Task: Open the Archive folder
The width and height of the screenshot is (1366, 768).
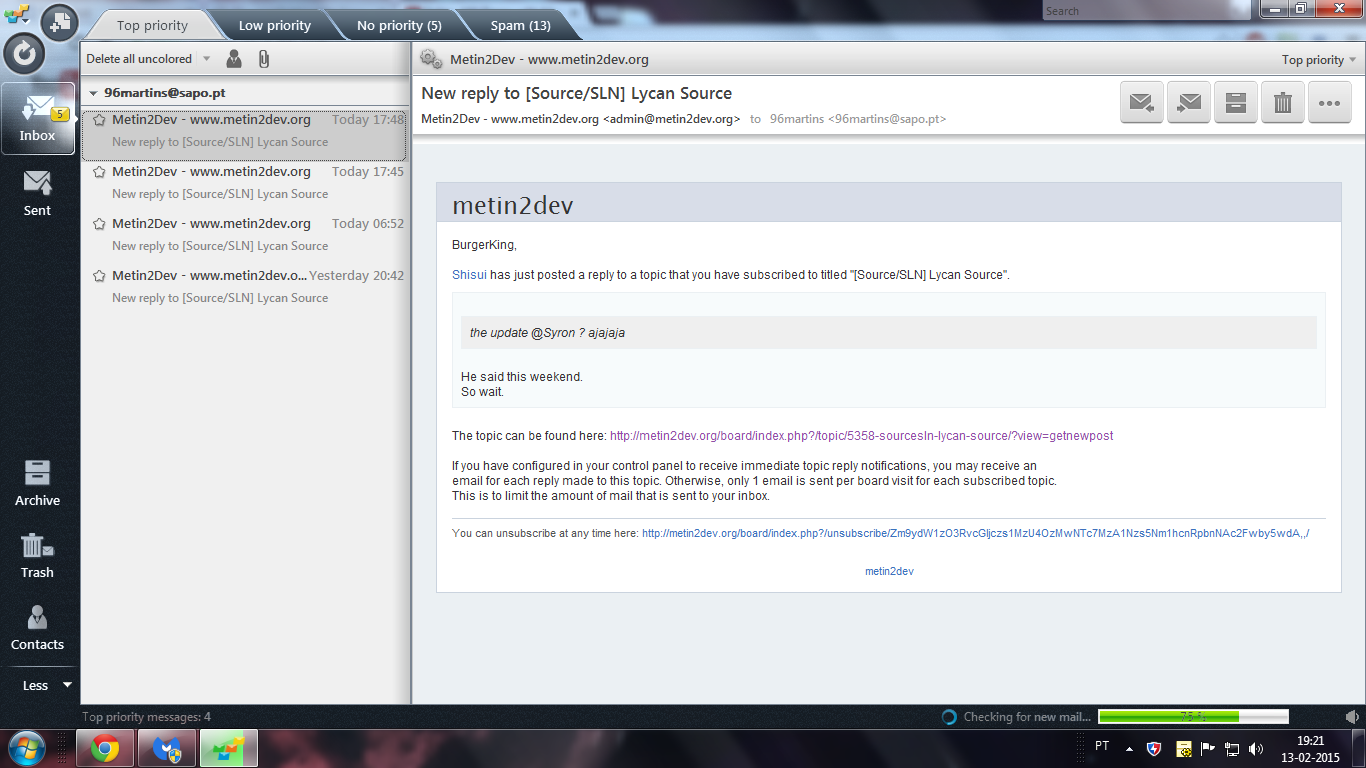Action: coord(38,483)
